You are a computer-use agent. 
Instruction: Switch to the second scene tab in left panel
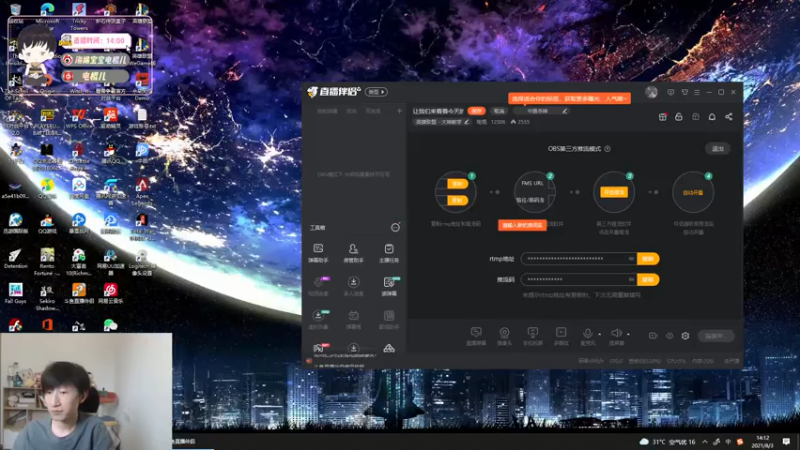(x=352, y=111)
